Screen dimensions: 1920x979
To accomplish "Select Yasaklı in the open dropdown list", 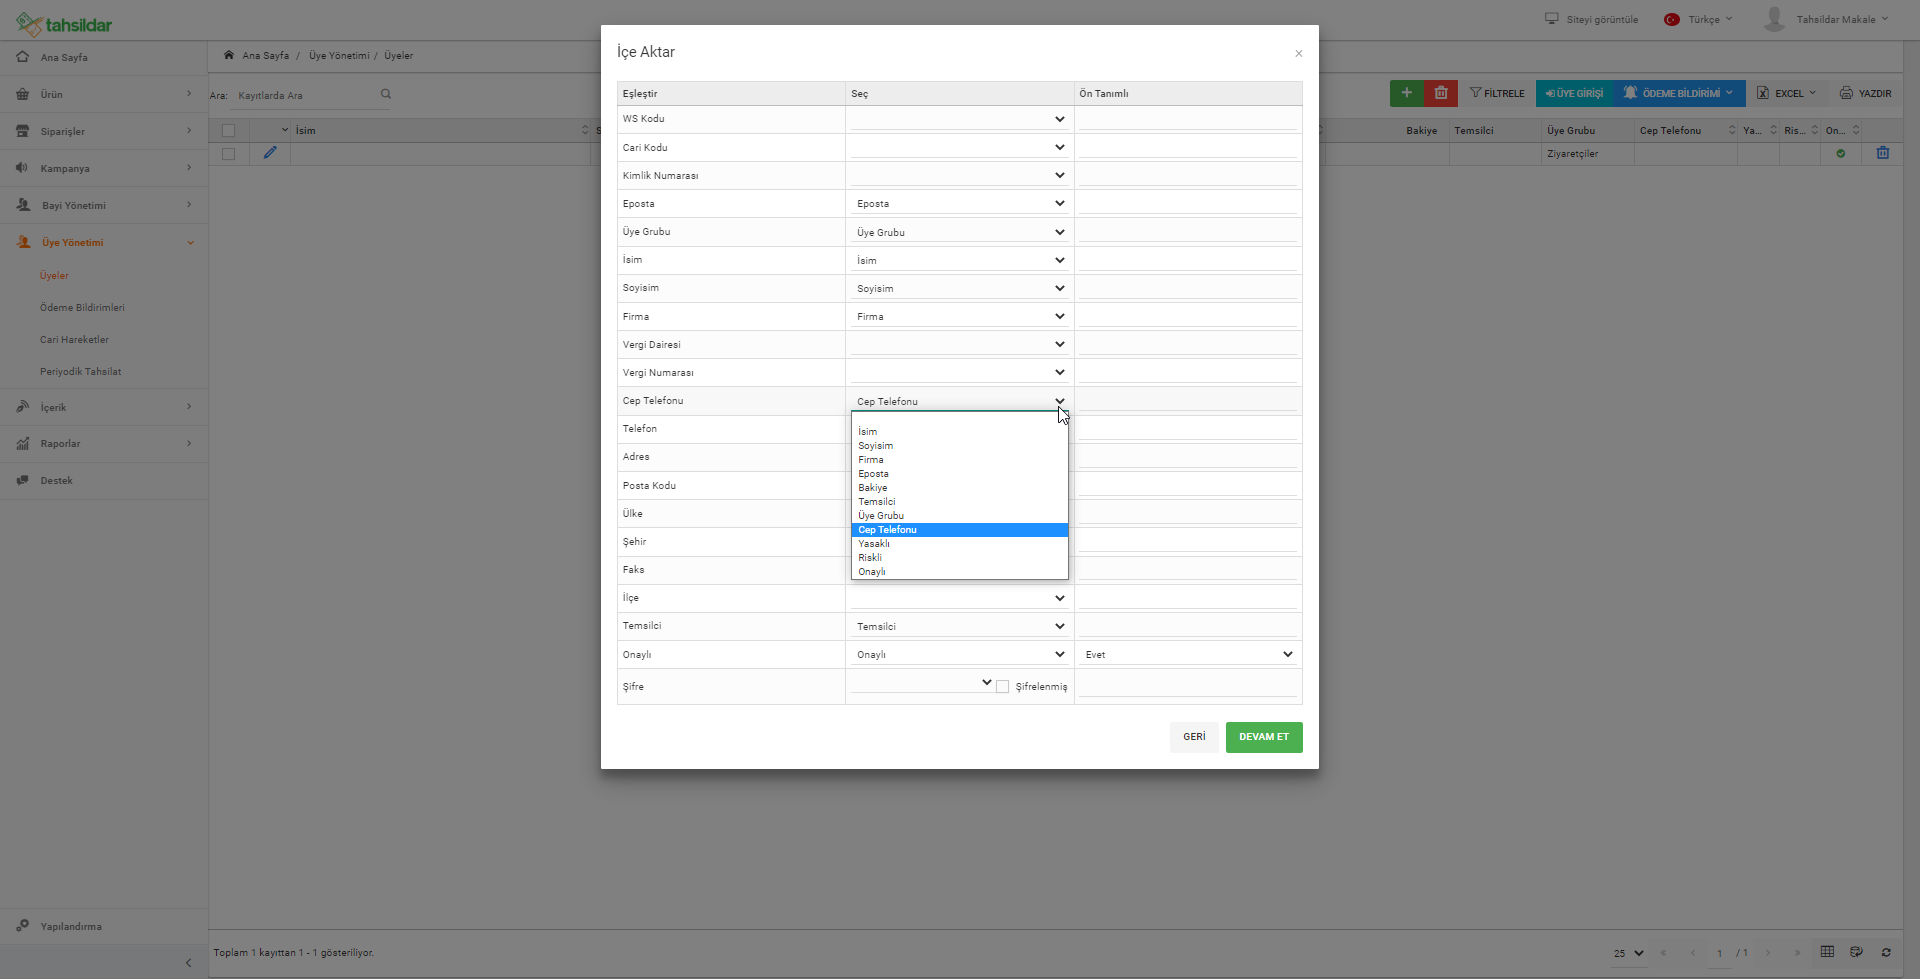I will (959, 544).
